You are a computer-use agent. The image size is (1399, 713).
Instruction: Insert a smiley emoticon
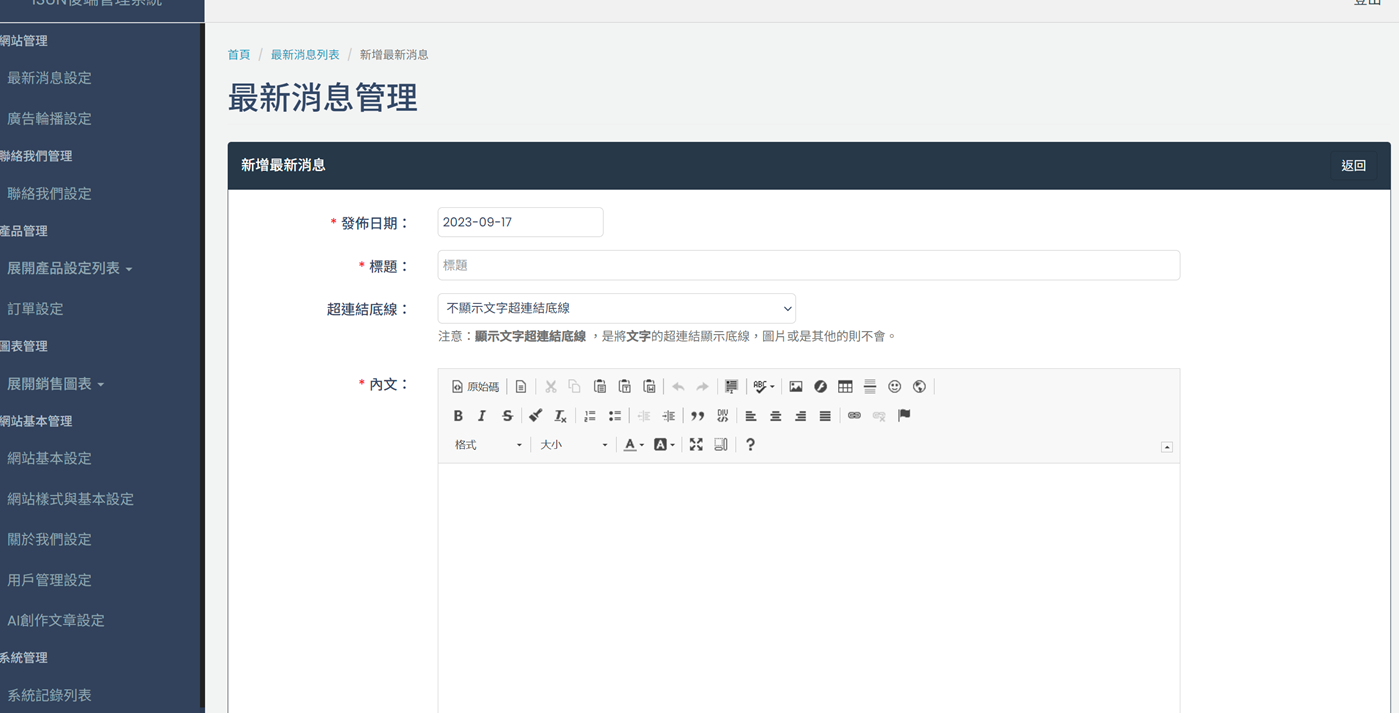tap(895, 387)
